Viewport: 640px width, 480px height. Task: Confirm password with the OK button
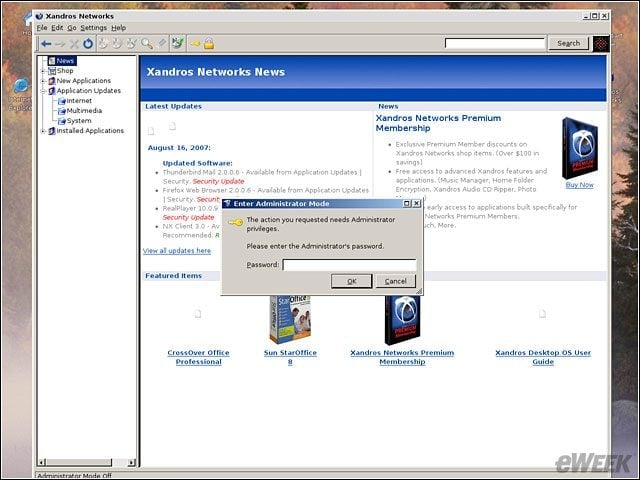(351, 281)
